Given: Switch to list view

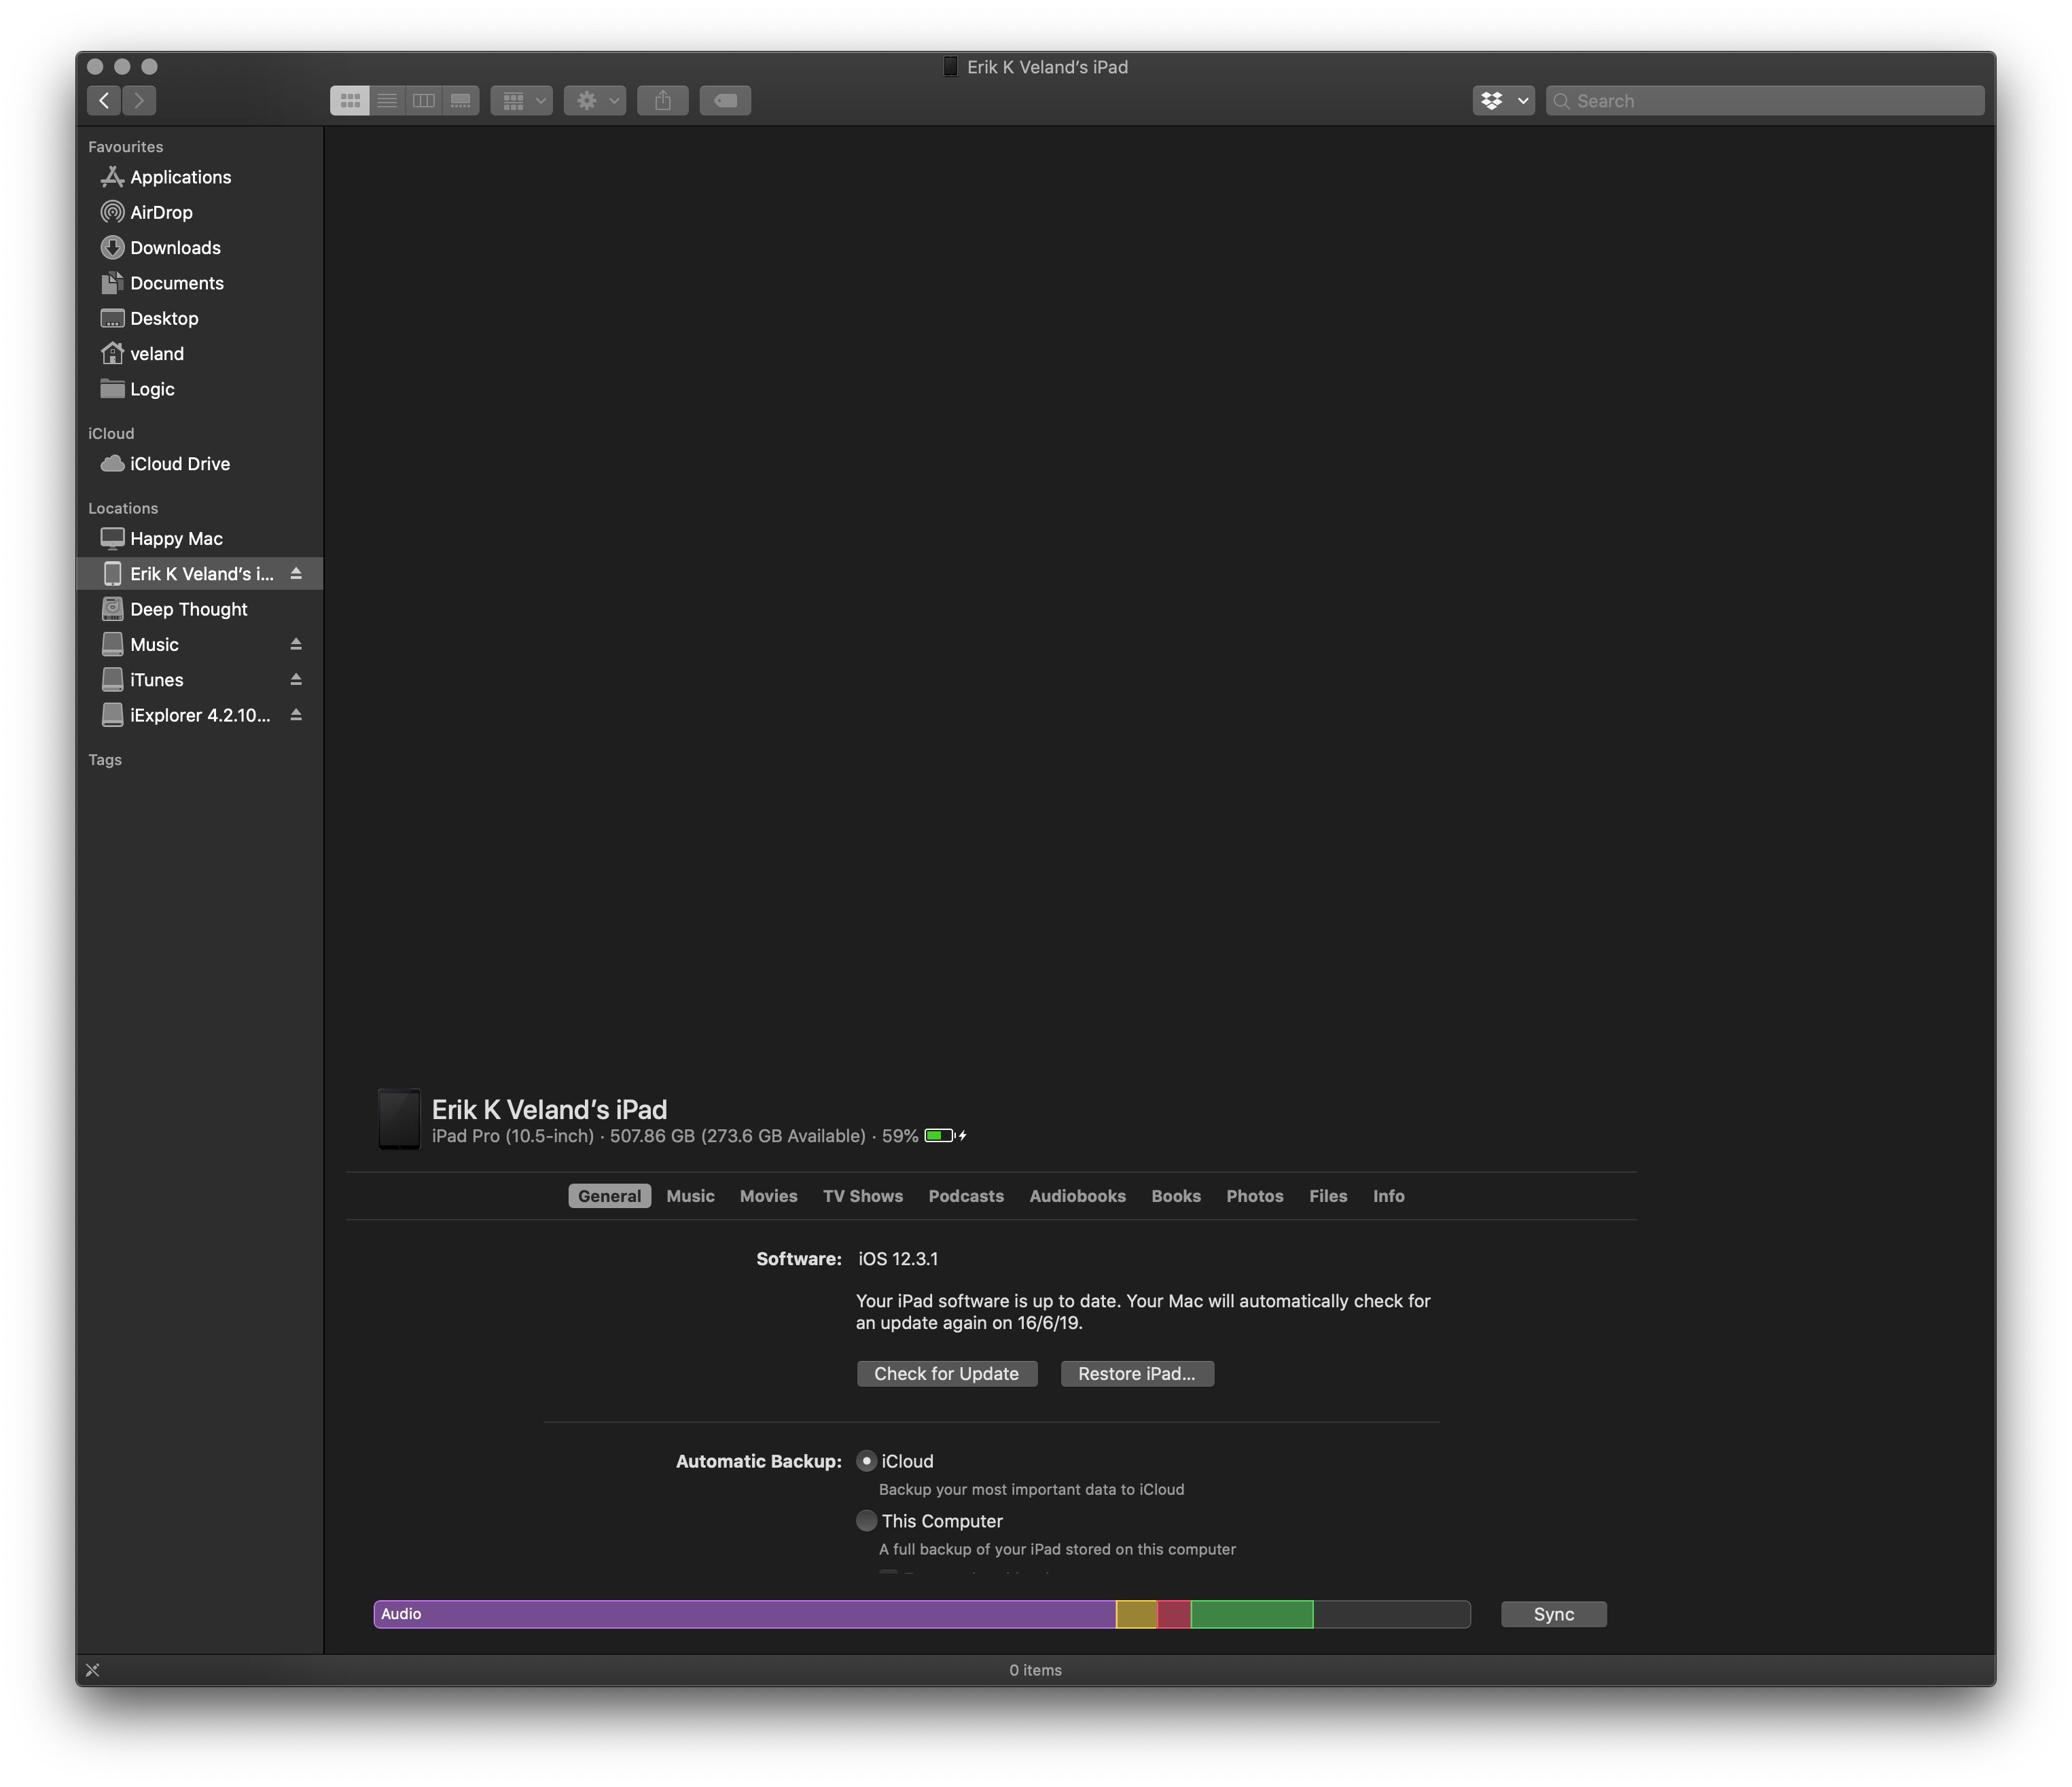Looking at the screenshot, I should coord(387,100).
